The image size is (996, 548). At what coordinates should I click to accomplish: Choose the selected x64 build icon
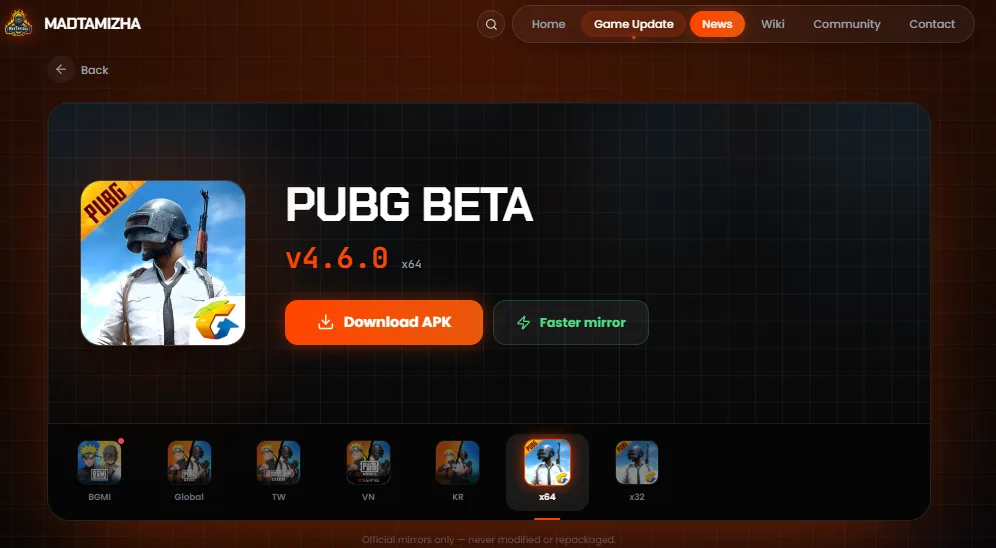point(548,463)
